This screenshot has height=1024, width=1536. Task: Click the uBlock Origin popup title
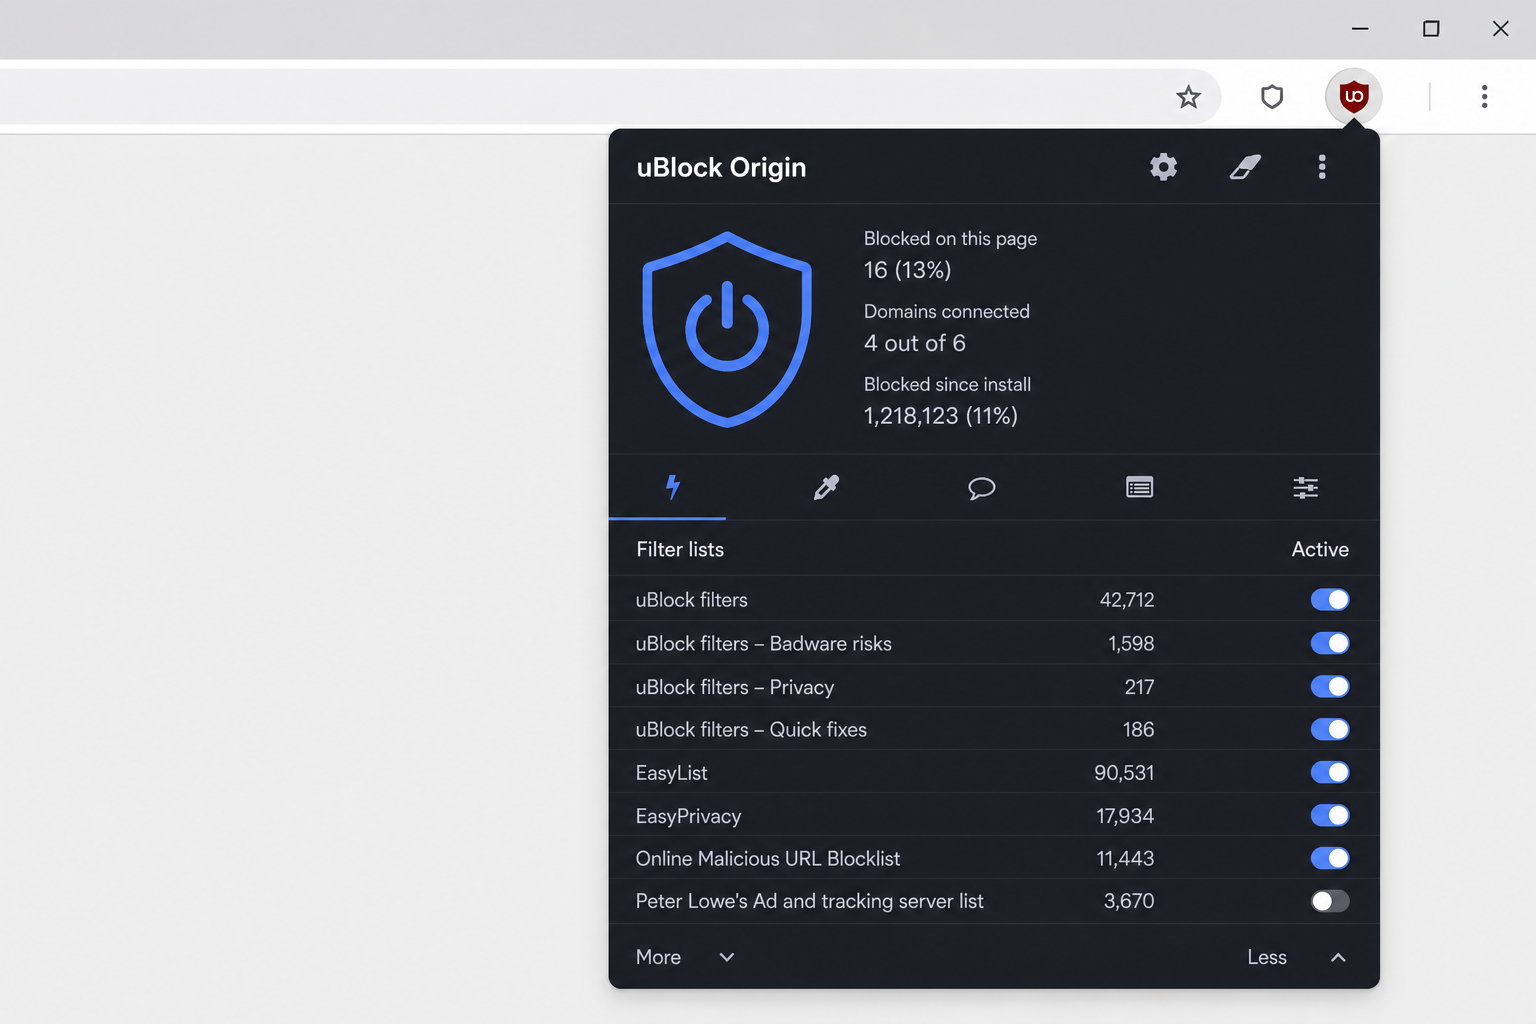tap(721, 167)
